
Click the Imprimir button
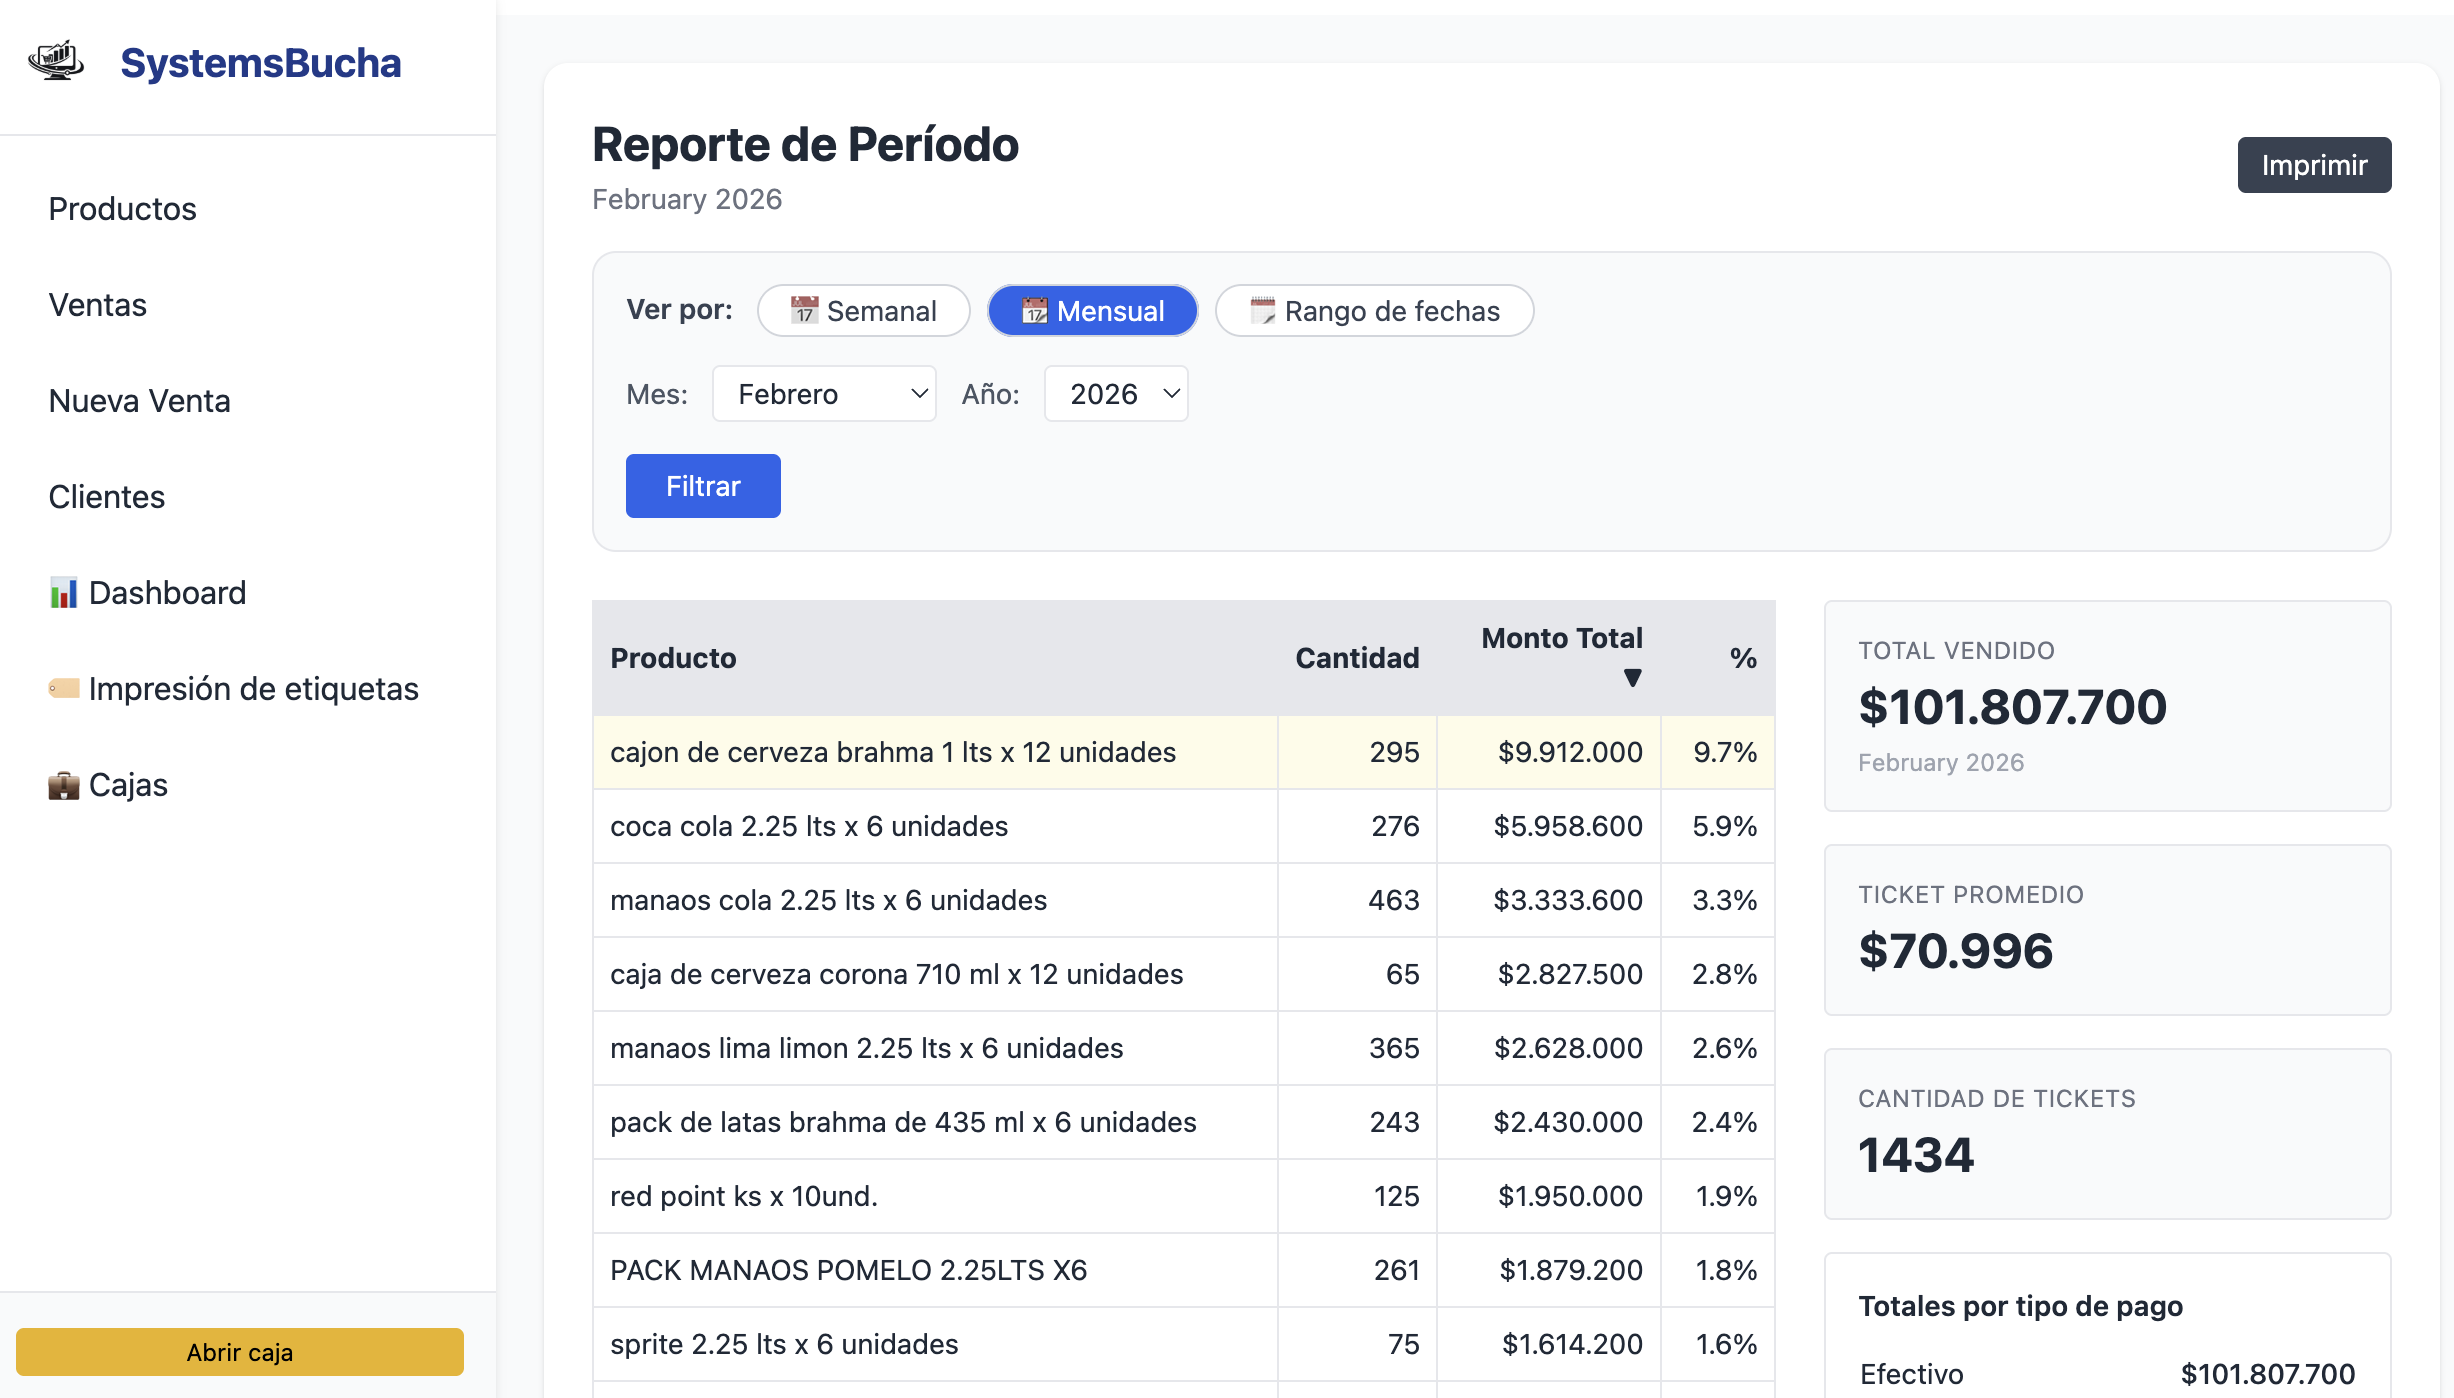(x=2314, y=165)
